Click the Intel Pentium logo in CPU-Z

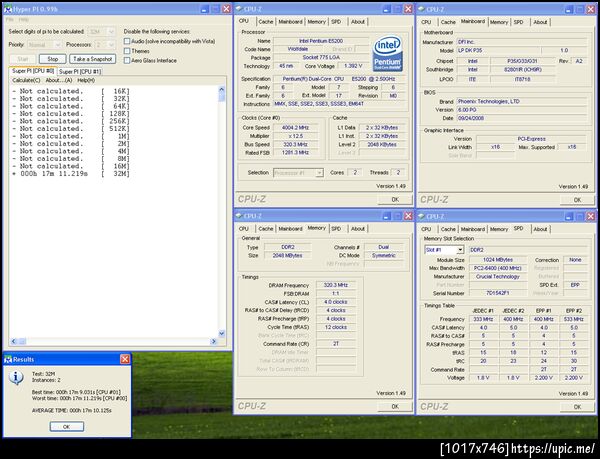389,54
